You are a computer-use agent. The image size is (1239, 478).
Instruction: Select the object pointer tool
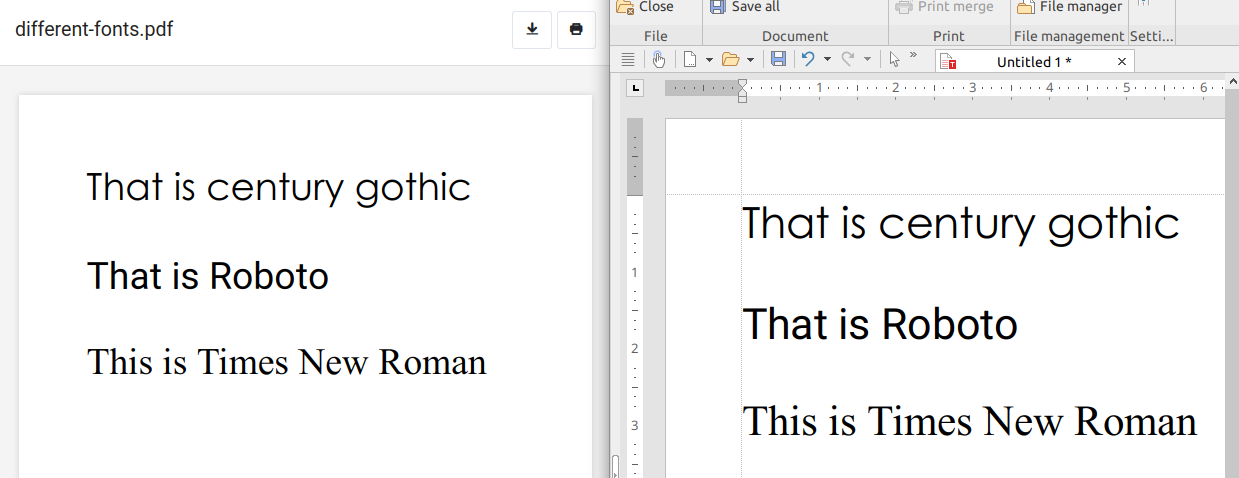[x=895, y=60]
